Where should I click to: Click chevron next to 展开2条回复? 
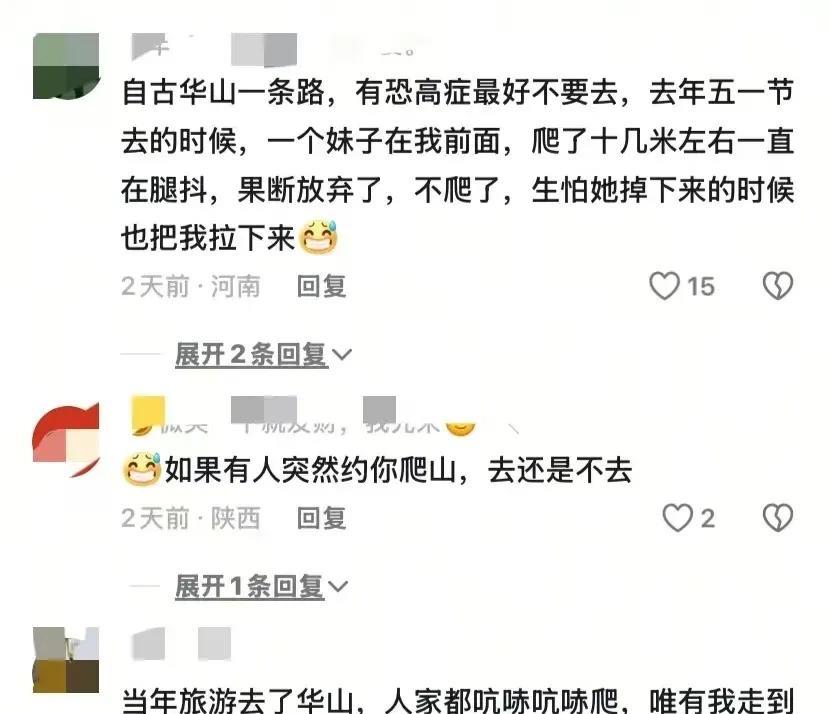pyautogui.click(x=342, y=354)
